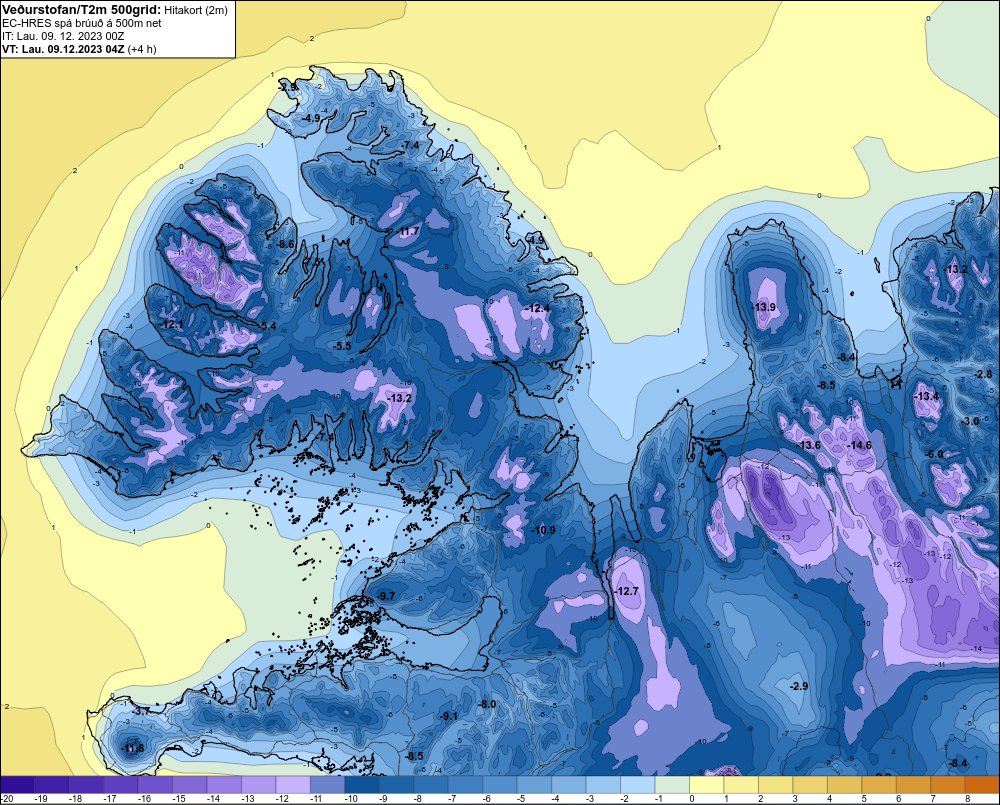This screenshot has height=805, width=1000.
Task: Click the legend swatch between -20 and -19
Action: 17,784
